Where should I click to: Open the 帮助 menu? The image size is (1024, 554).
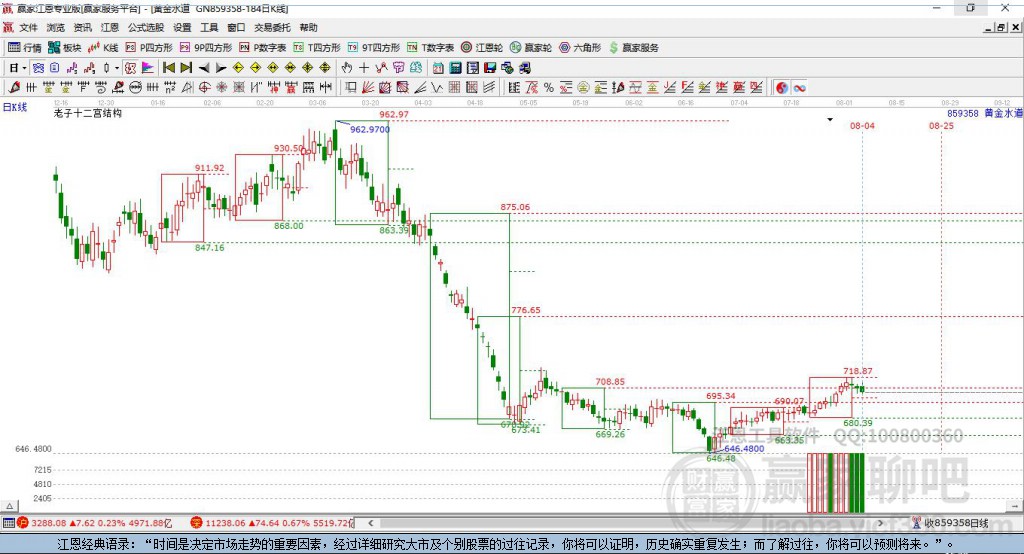[x=308, y=27]
